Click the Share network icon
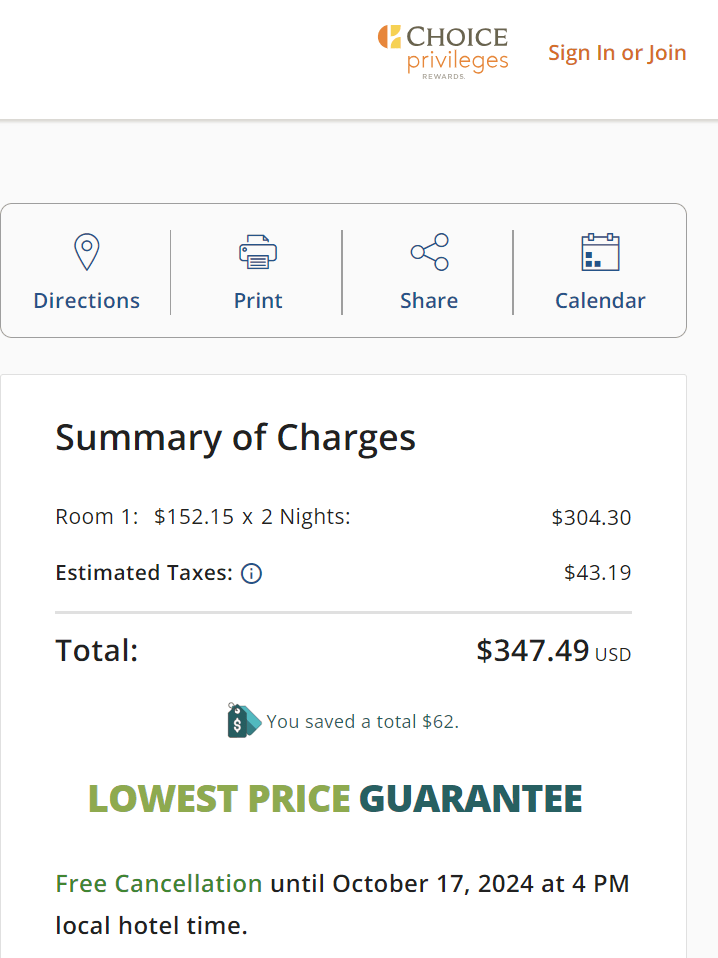The image size is (718, 958). [x=430, y=252]
